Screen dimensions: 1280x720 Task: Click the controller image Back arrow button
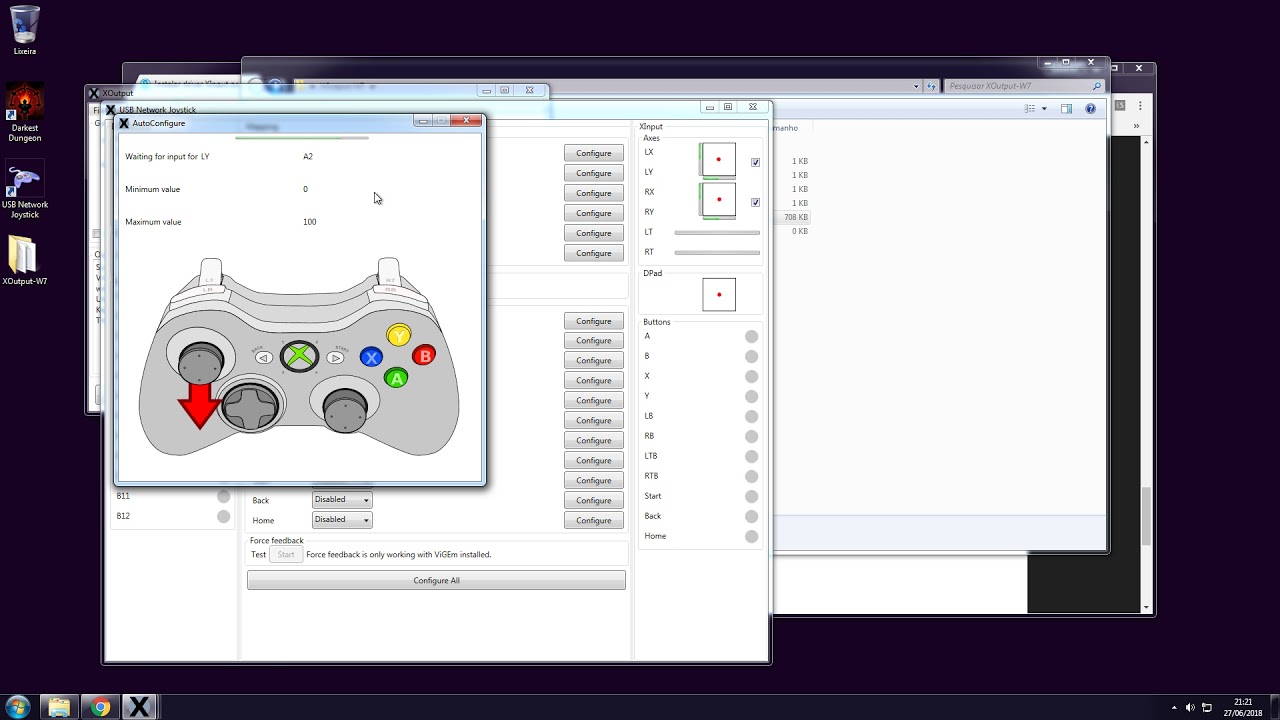[264, 357]
